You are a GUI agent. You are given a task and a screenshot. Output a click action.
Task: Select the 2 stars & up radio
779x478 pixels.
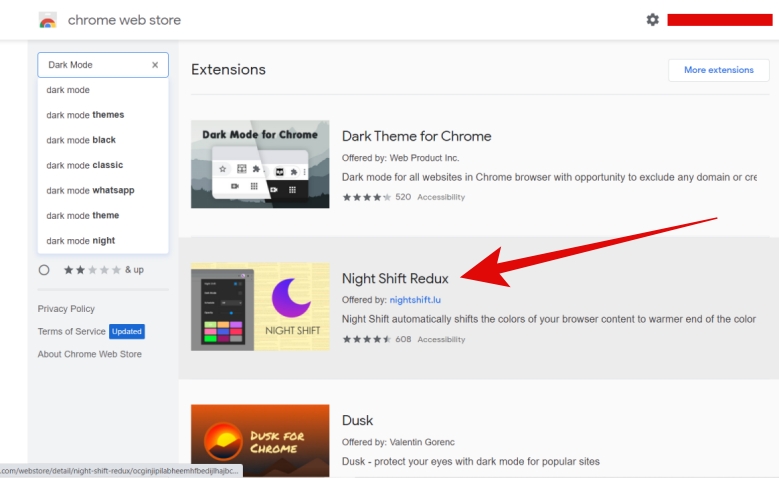pos(44,270)
